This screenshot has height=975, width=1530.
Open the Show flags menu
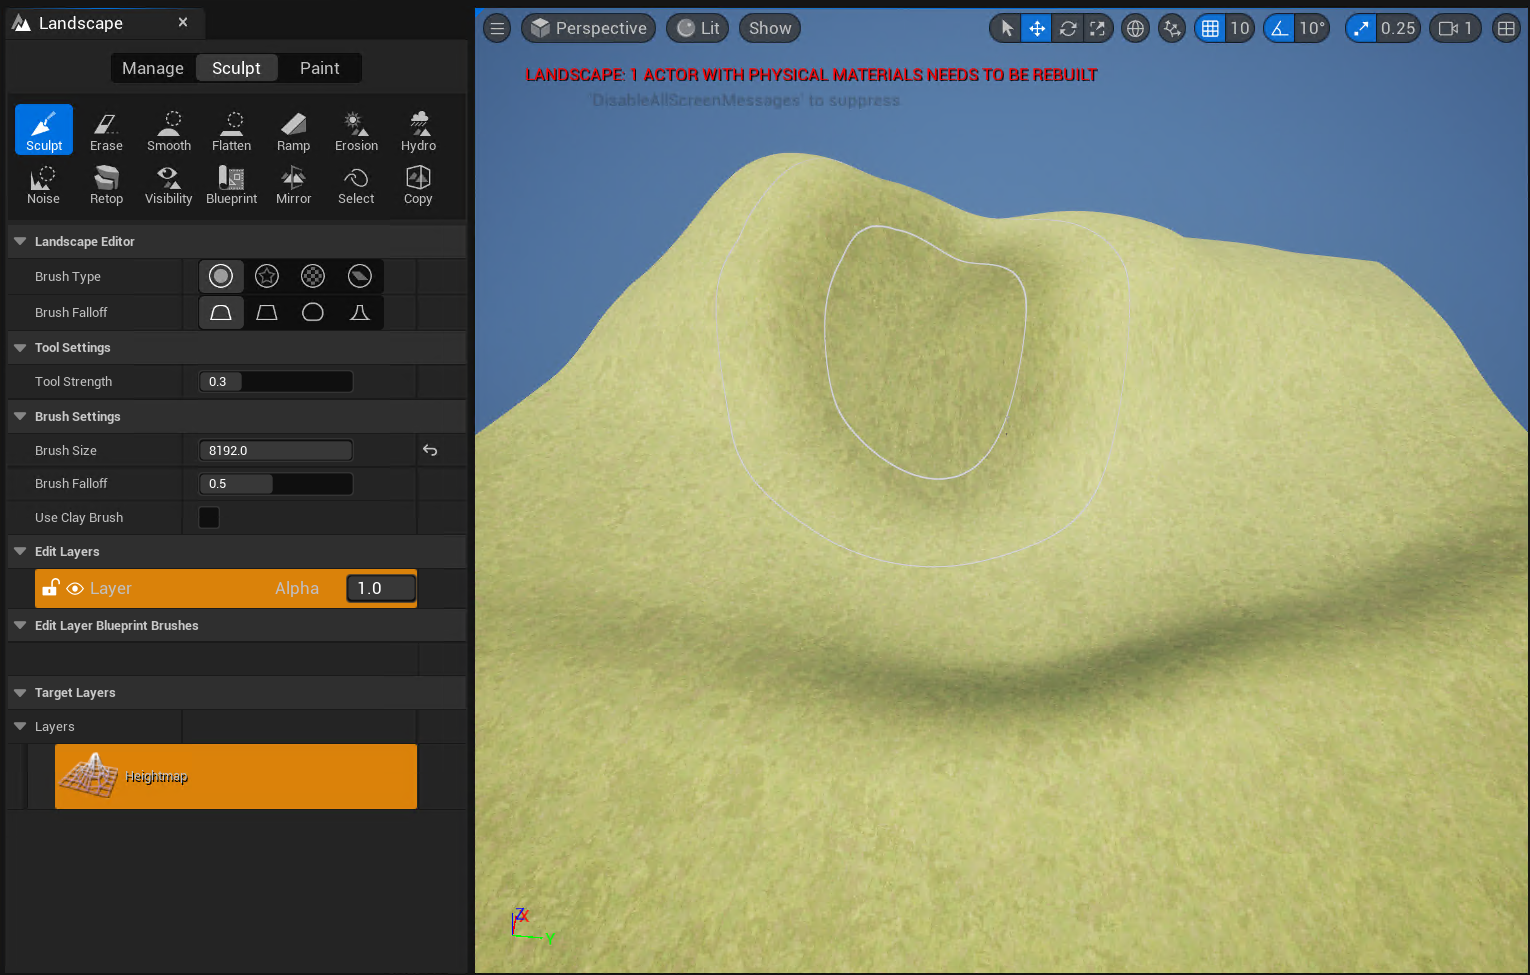[770, 28]
